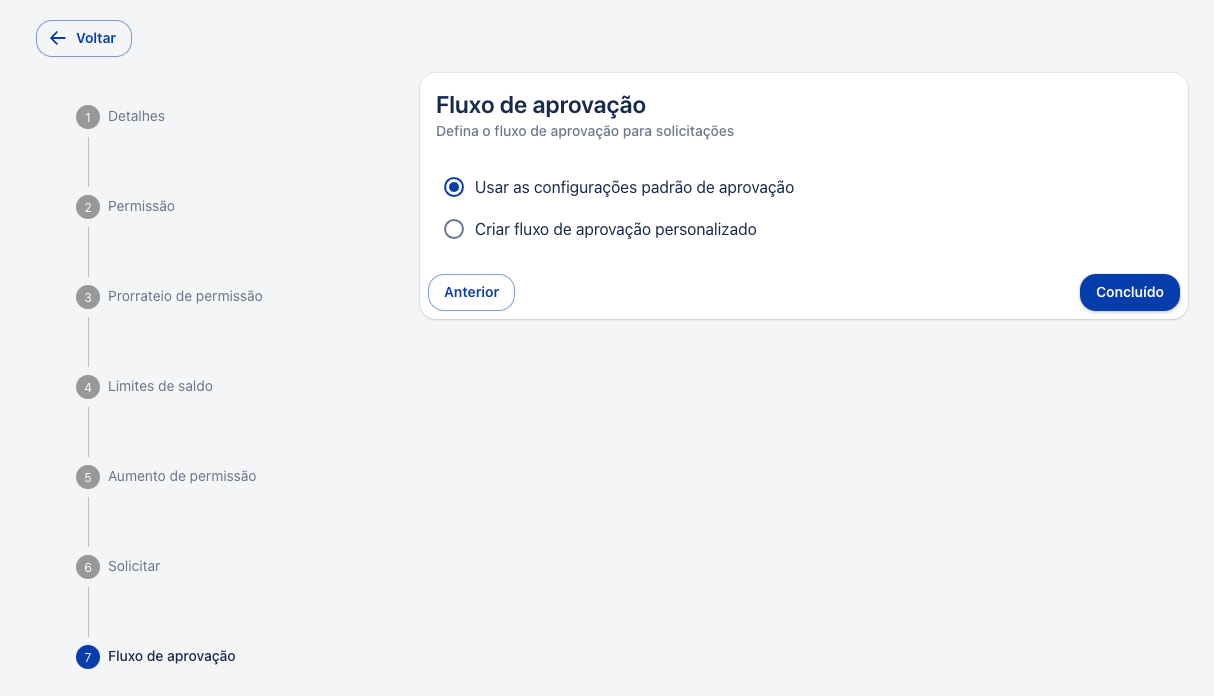The width and height of the screenshot is (1214, 696).
Task: Click the active step 7 blue circle
Action: [88, 657]
